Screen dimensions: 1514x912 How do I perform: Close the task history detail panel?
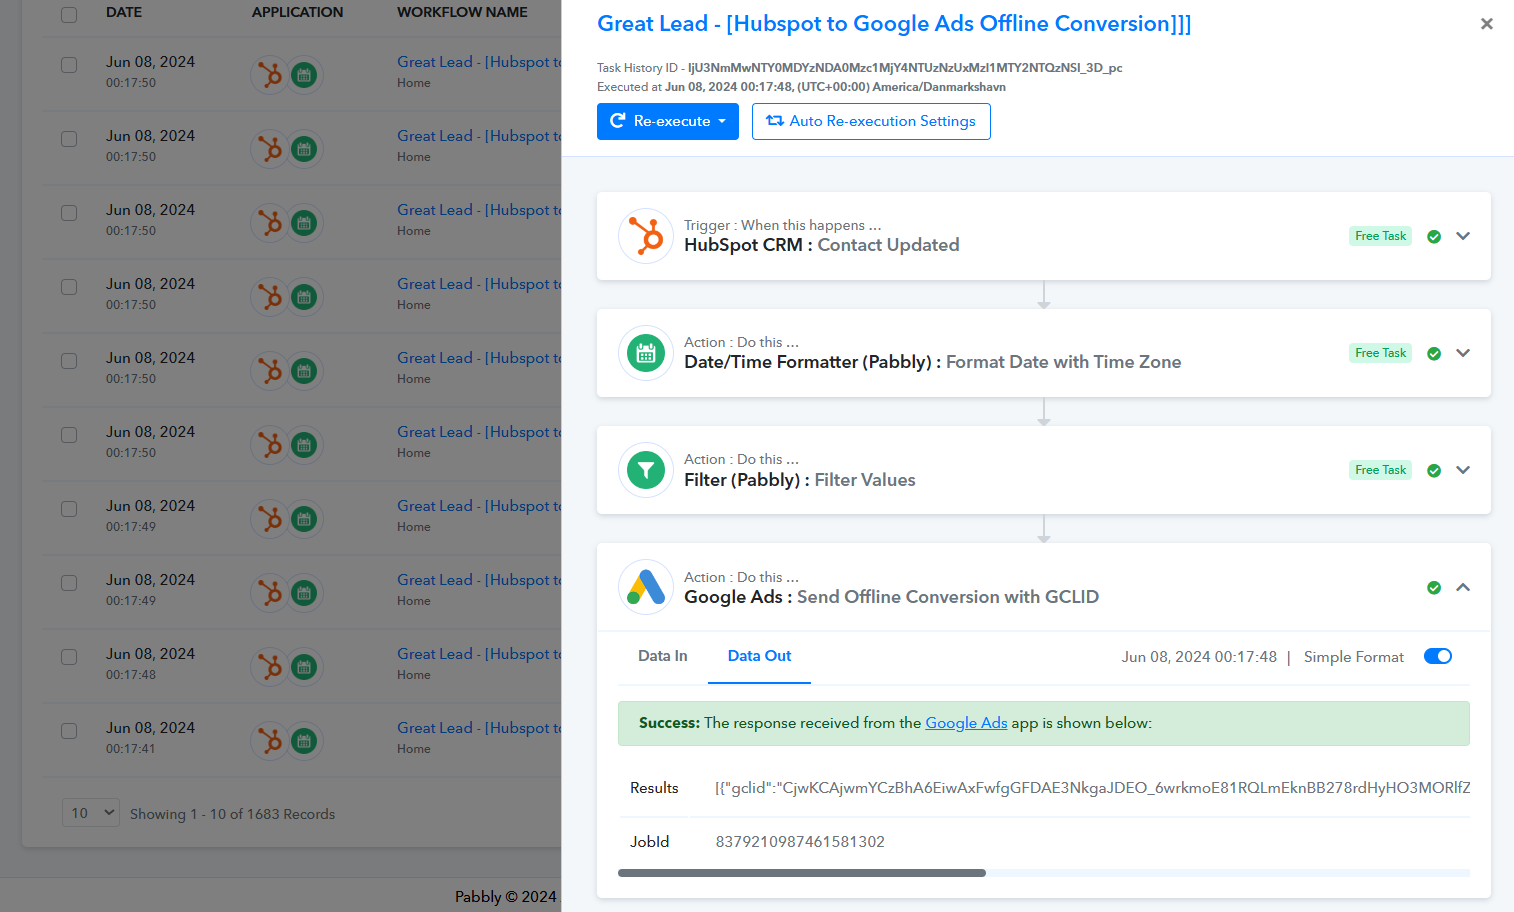(1487, 24)
